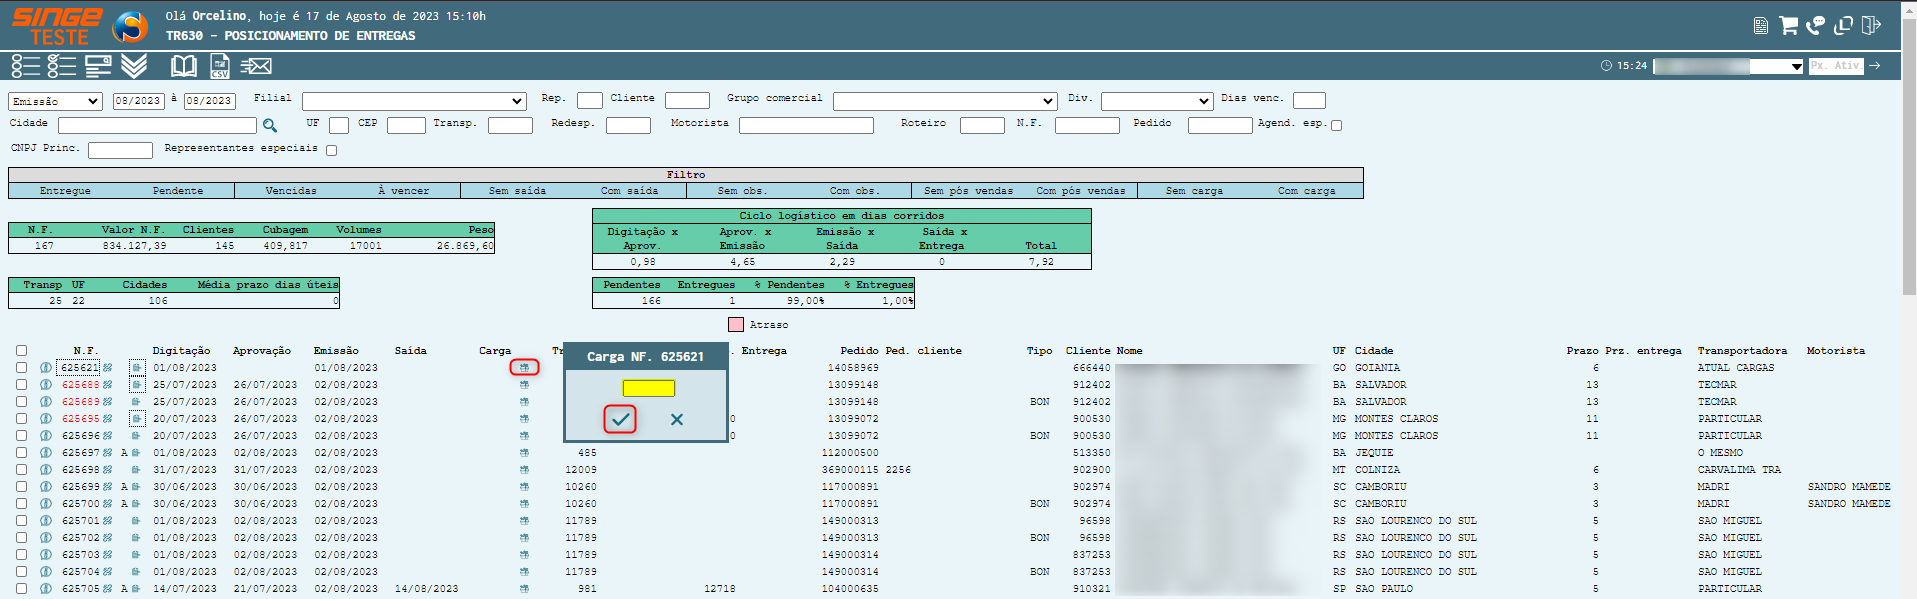Open the Div. dropdown
The height and width of the screenshot is (599, 1917).
coord(1157,101)
